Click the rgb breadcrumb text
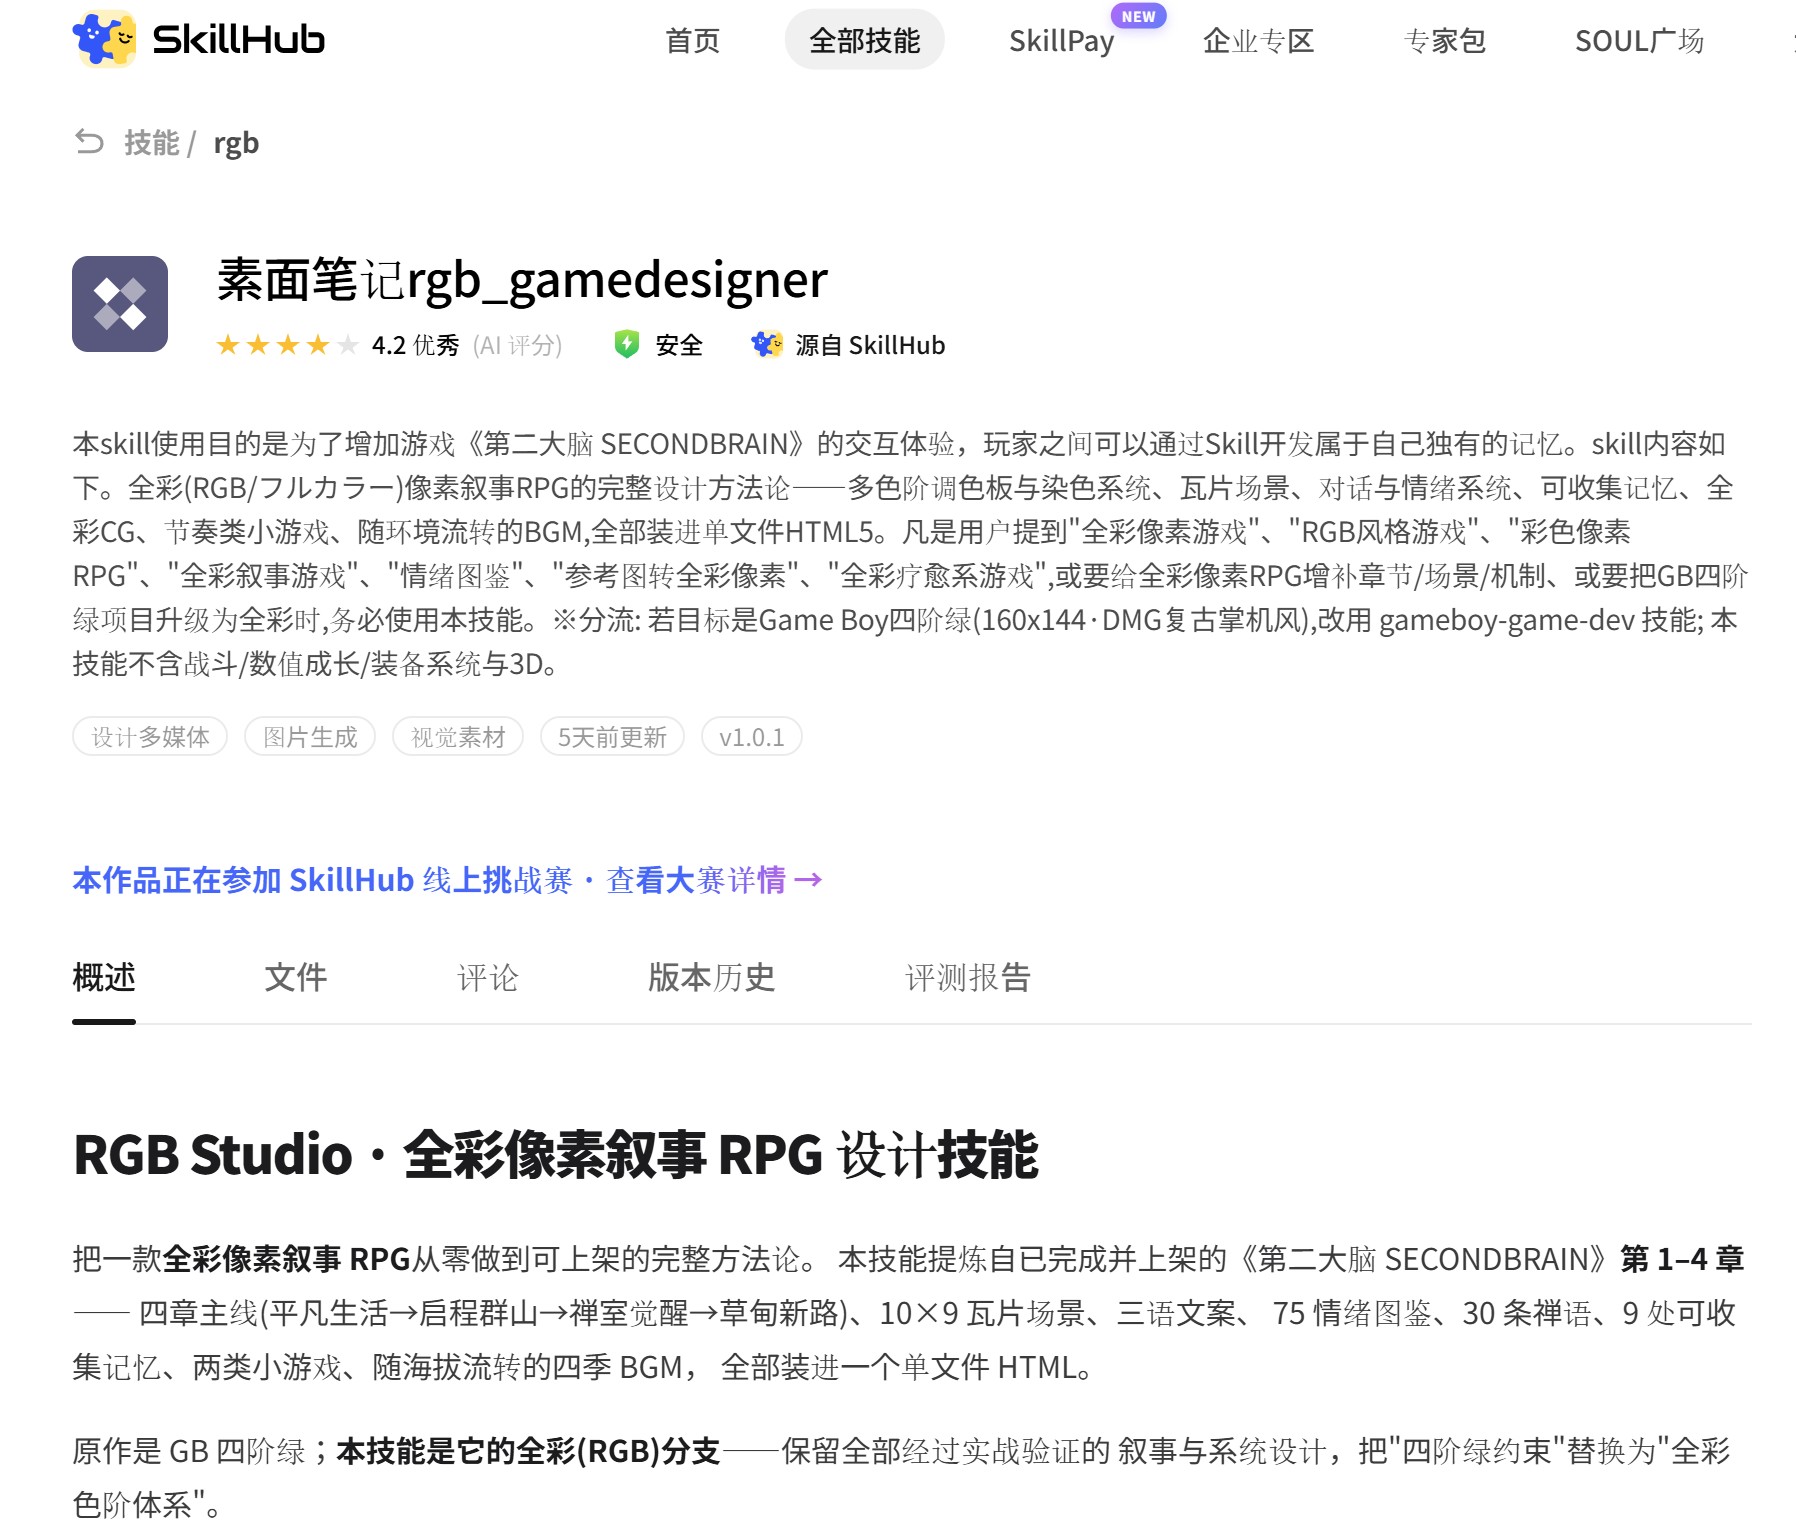 [236, 144]
